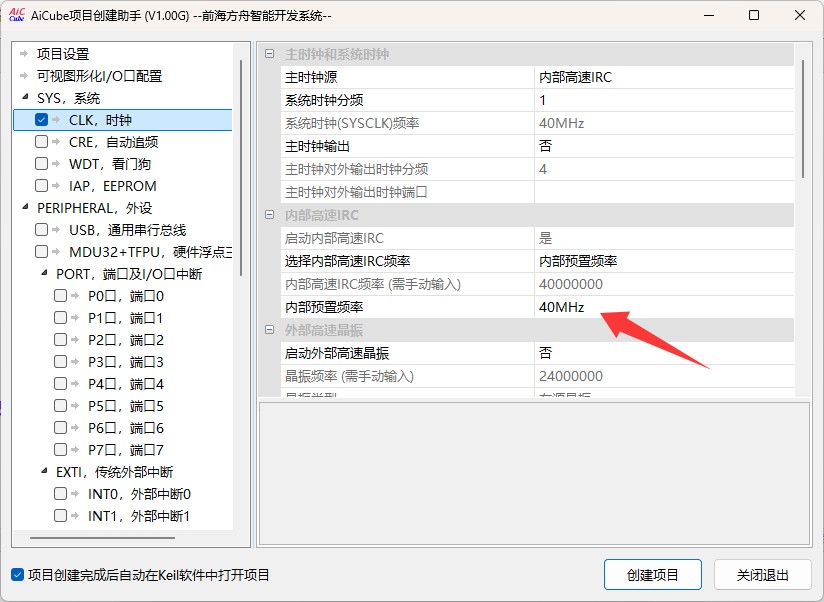Check the INT0 外部中断0 checkbox
The width and height of the screenshot is (824, 602).
(60, 494)
